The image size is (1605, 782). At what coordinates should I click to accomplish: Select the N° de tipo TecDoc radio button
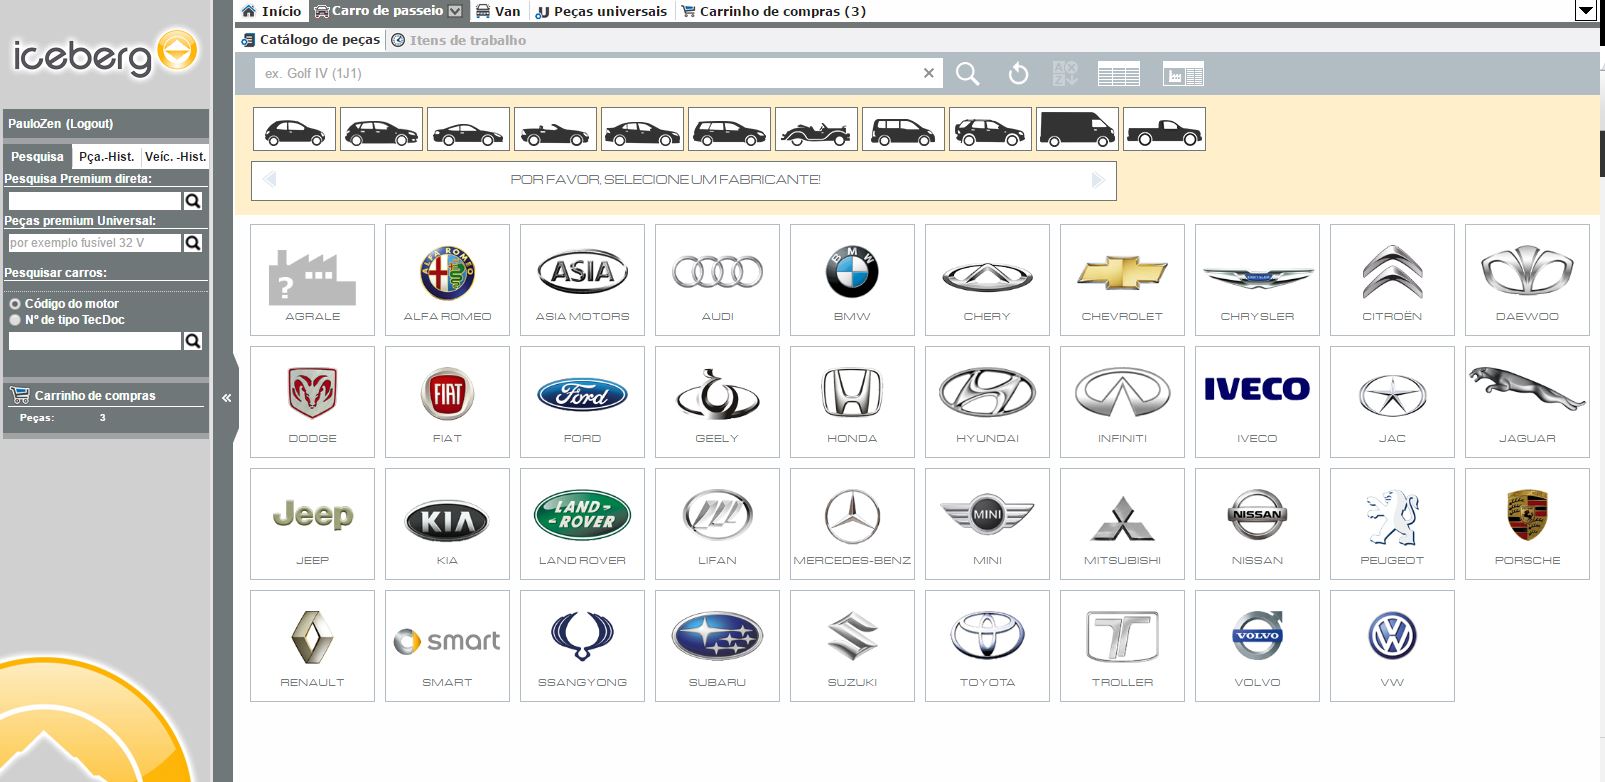tap(15, 320)
